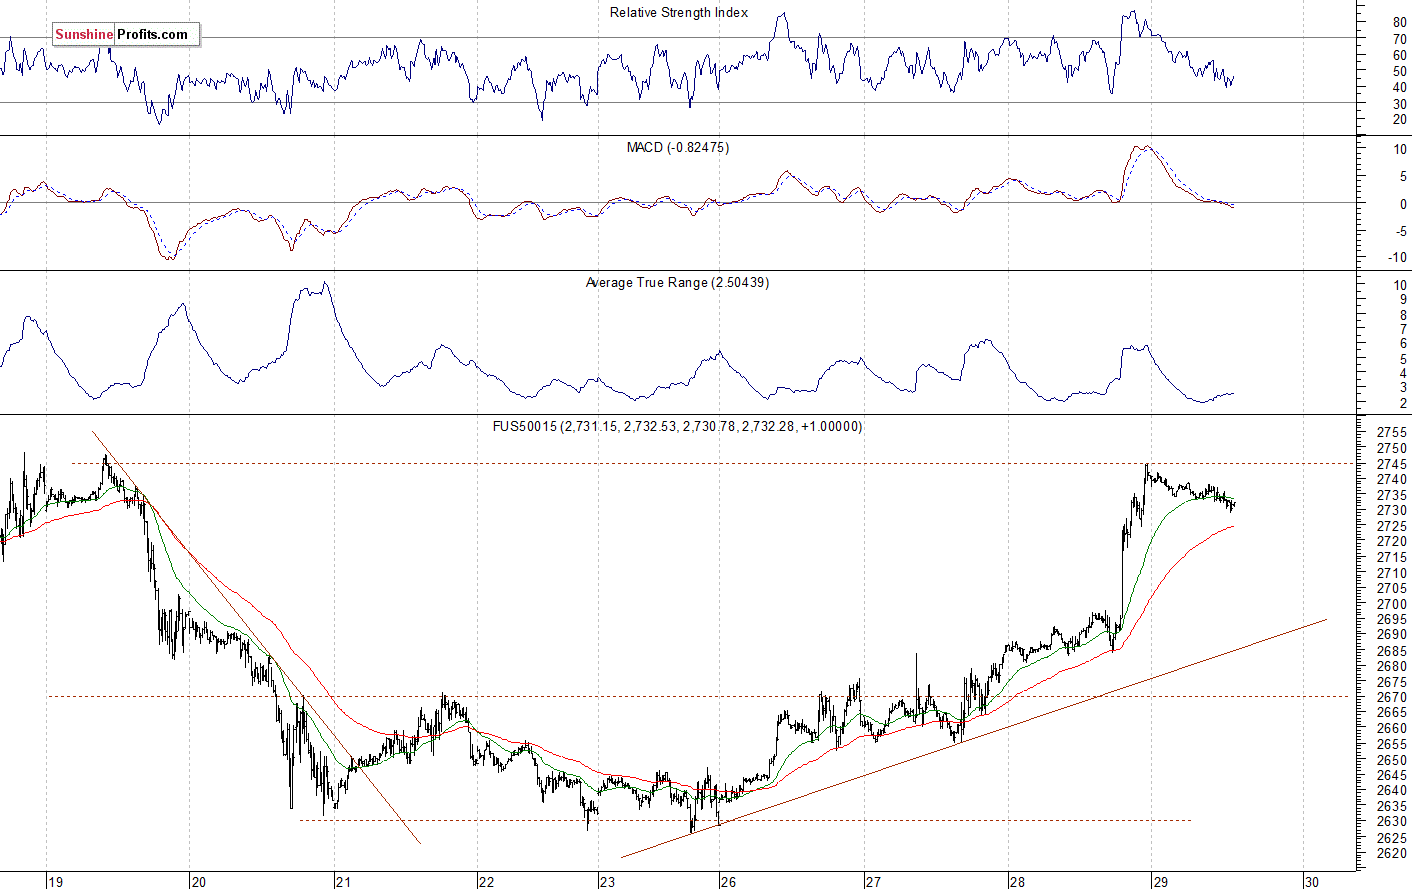Screen dimensions: 1412x889
Task: Click the MACD -10 axis label
Action: tap(1397, 258)
